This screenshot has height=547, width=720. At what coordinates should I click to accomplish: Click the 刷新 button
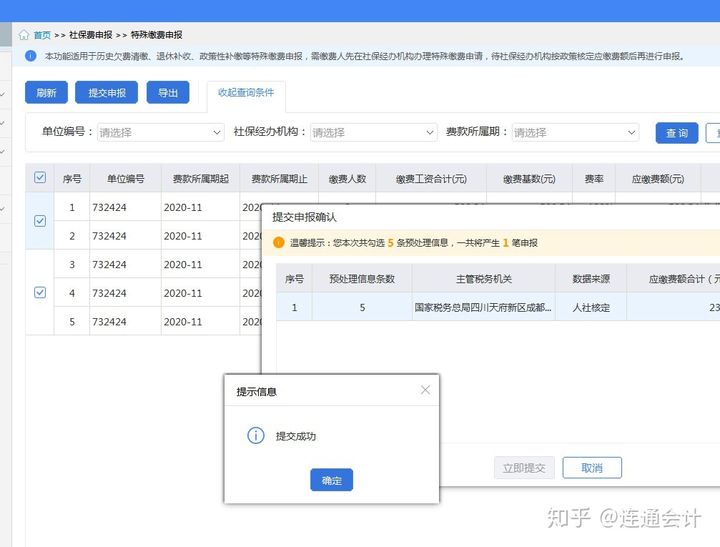click(x=46, y=93)
